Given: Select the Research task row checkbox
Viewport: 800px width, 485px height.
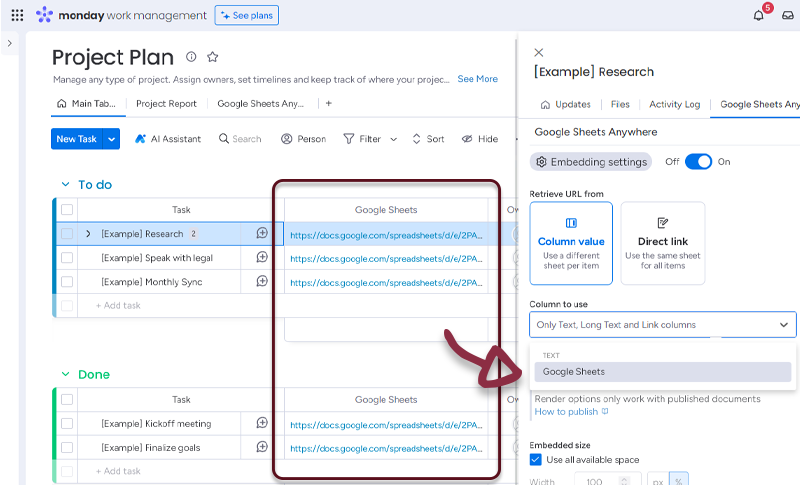Looking at the screenshot, I should [67, 234].
